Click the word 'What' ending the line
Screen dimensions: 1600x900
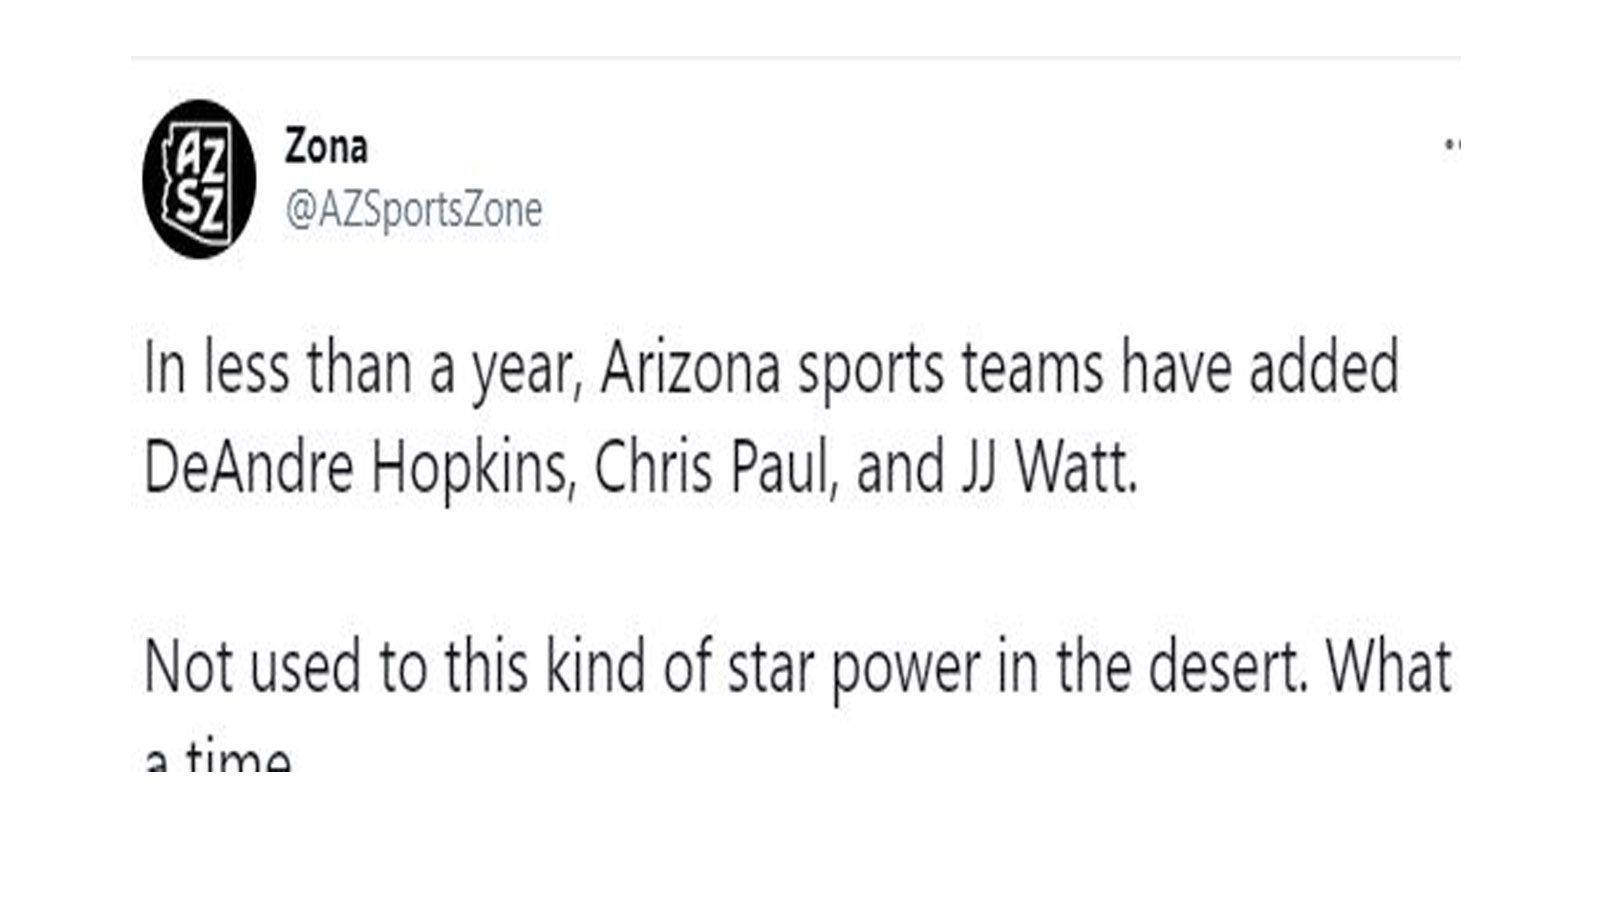(1388, 668)
